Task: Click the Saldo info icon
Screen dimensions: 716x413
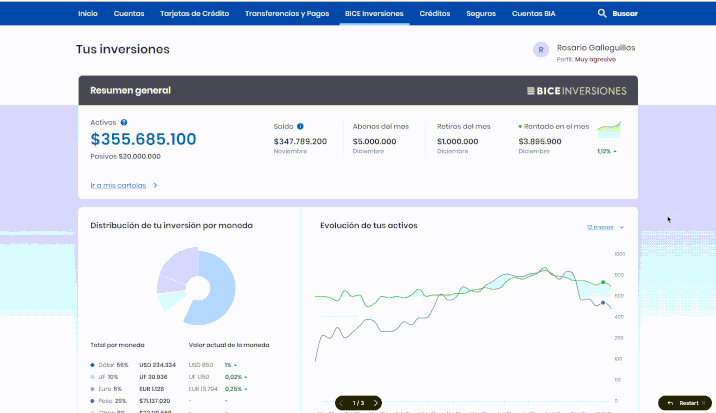Action: point(300,127)
